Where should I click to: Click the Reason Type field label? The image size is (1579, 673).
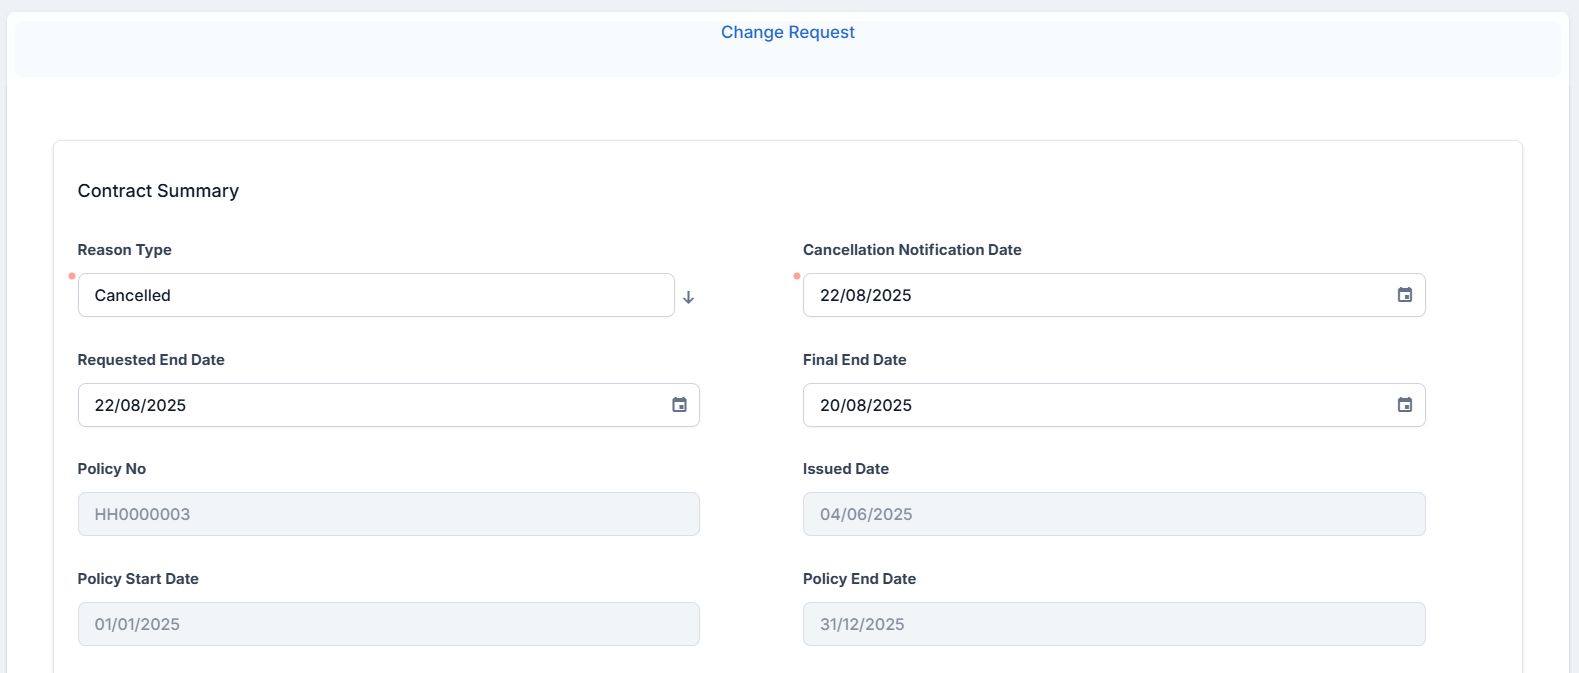[124, 250]
